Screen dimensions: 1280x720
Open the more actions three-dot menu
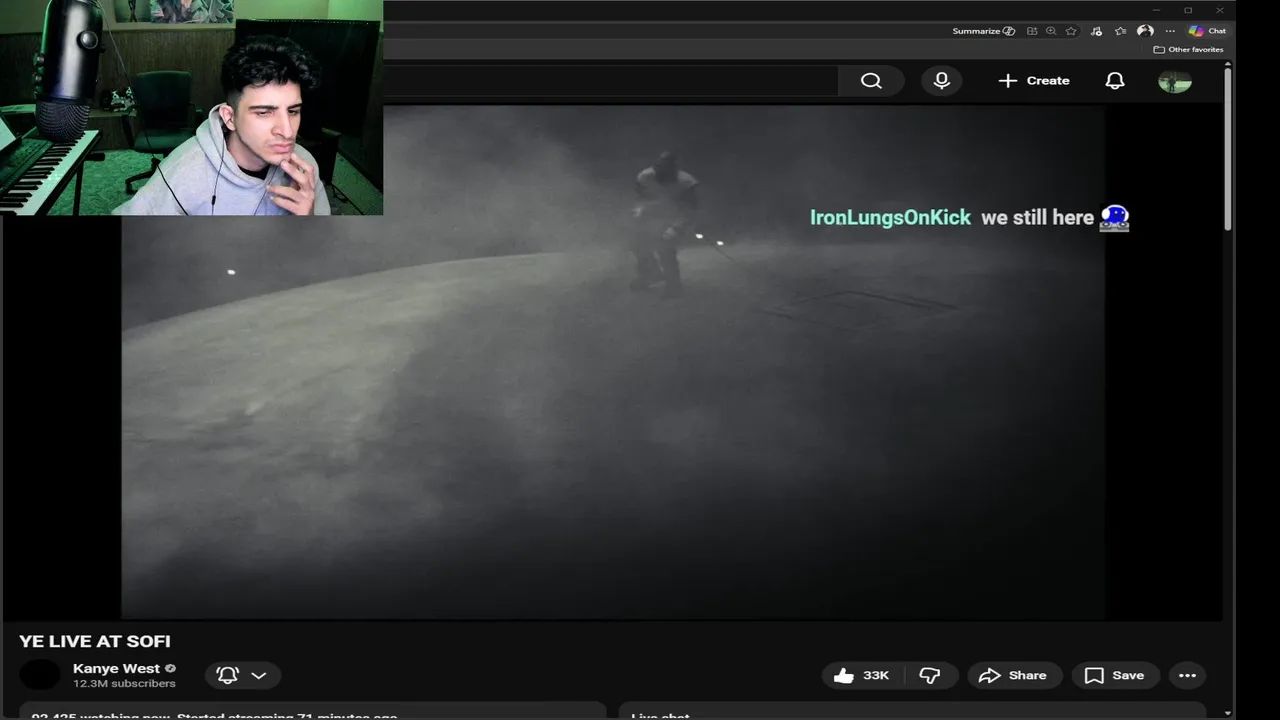coord(1187,675)
